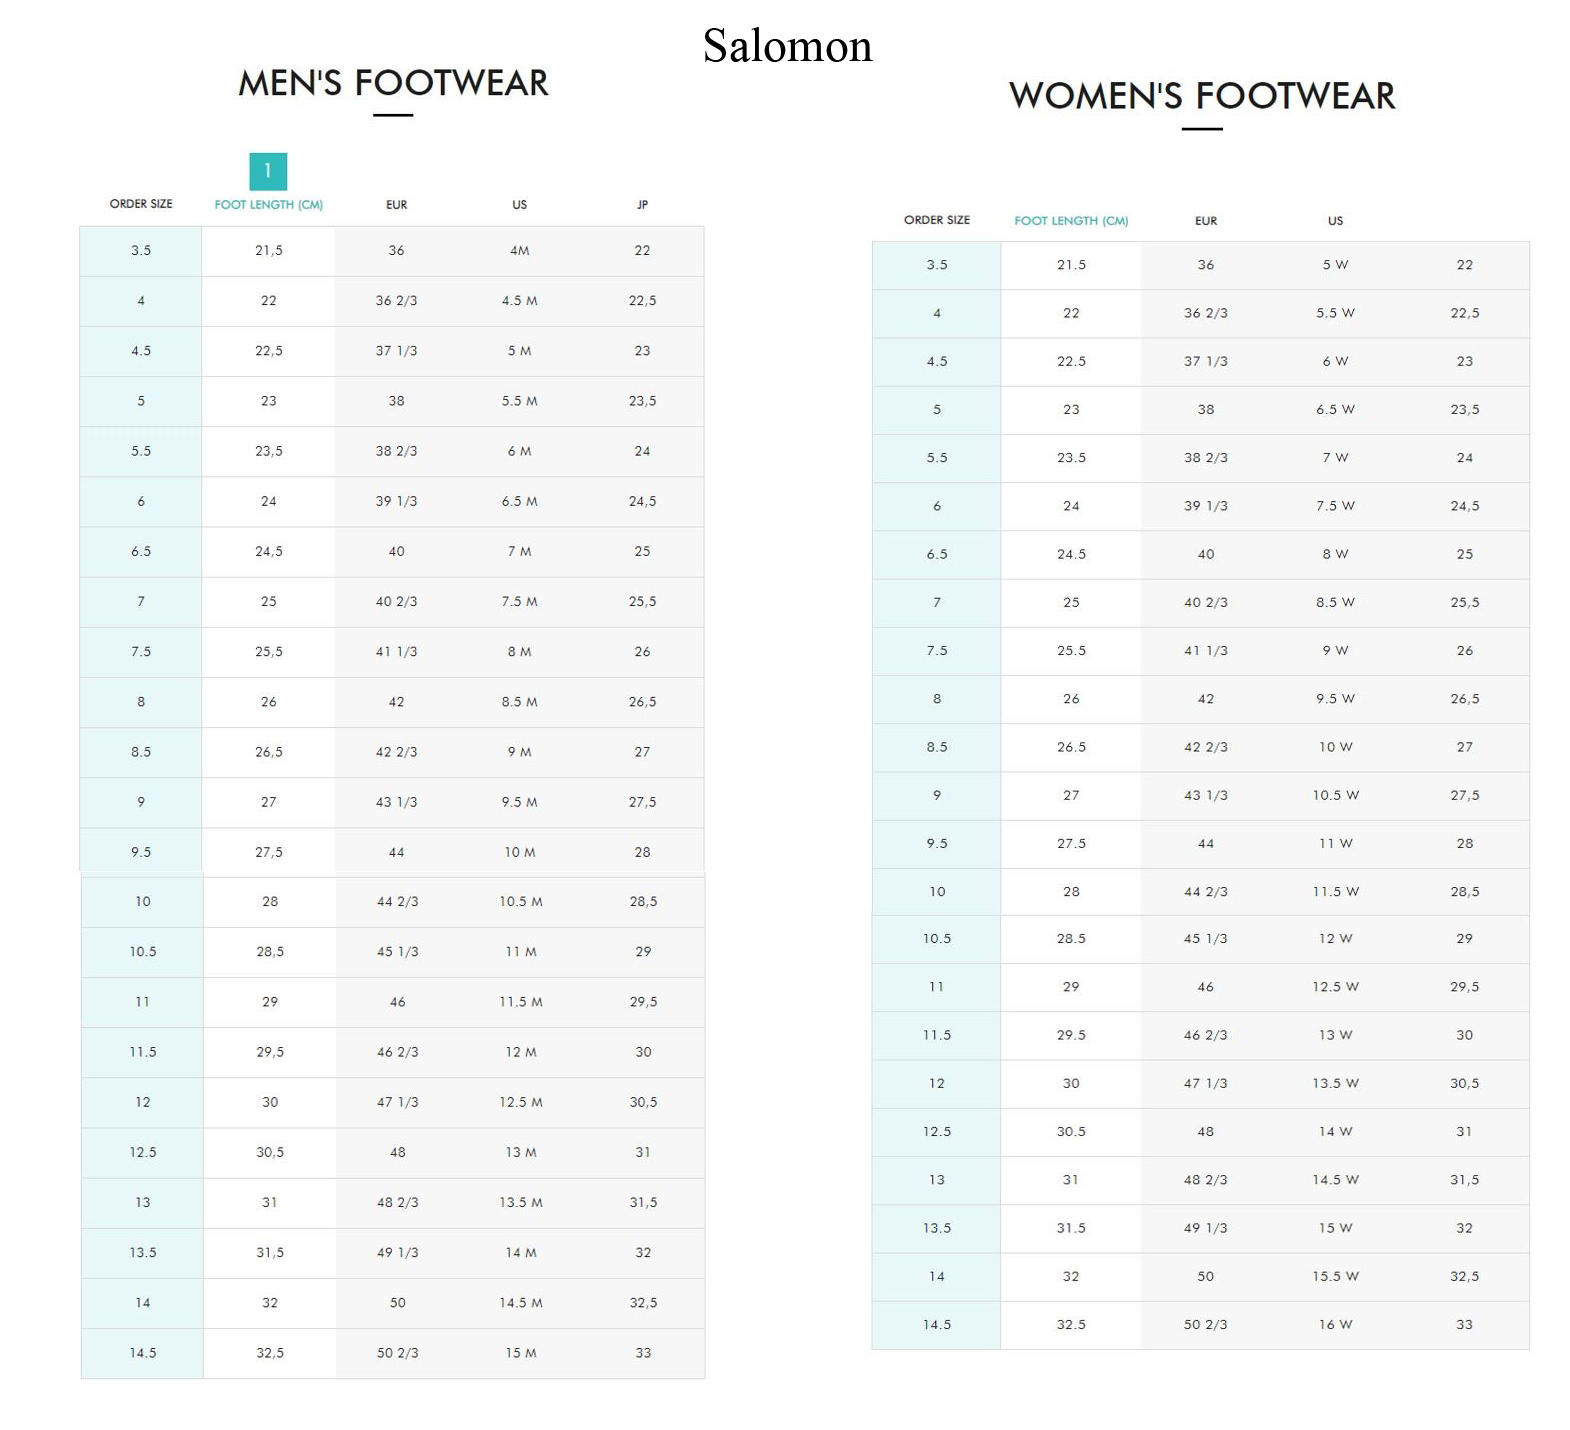Image resolution: width=1570 pixels, height=1430 pixels.
Task: Click women's EUR 44 2/3 cell
Action: pyautogui.click(x=1206, y=891)
